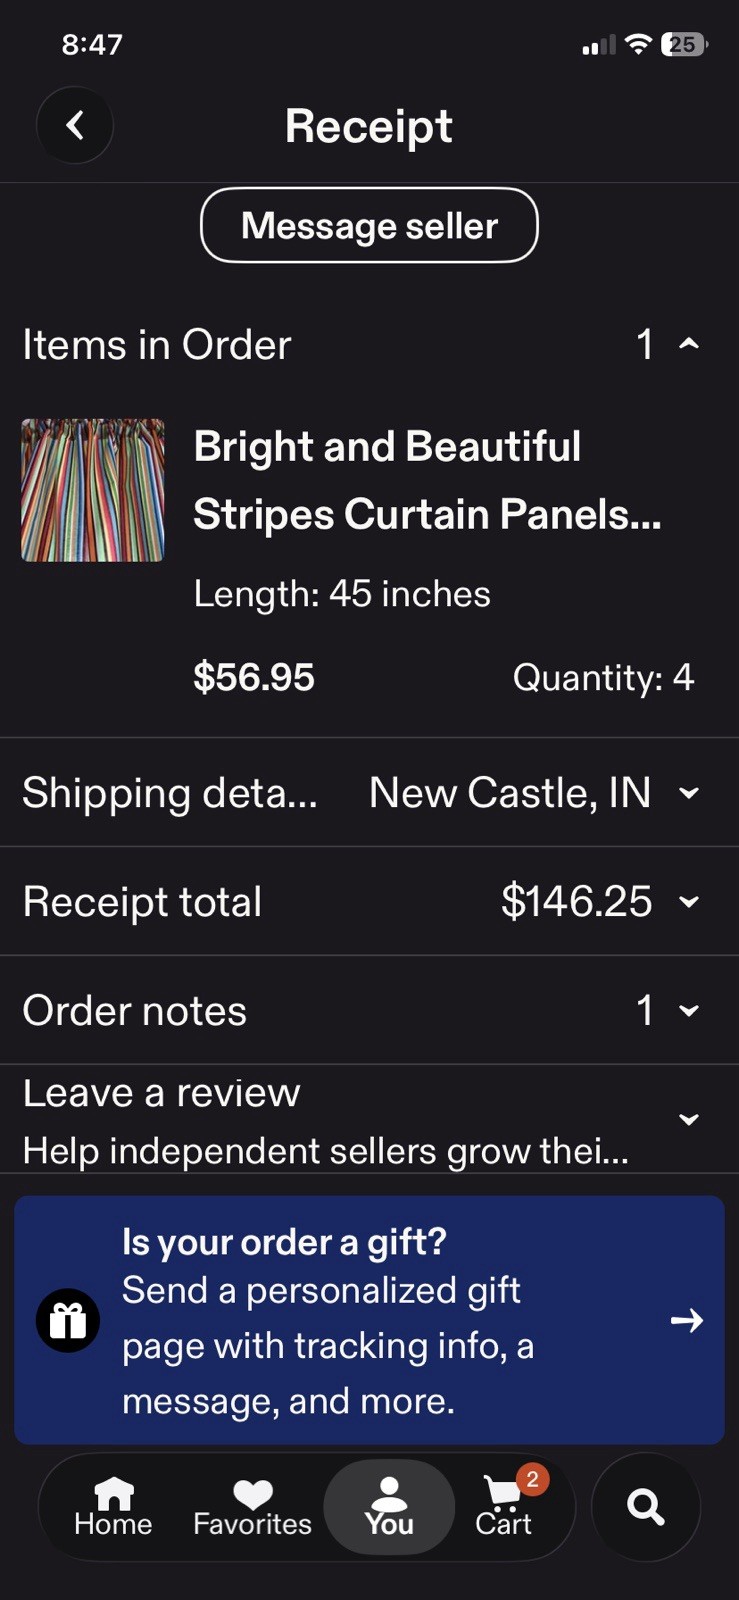The image size is (739, 1600).
Task: Open the search magnifier icon
Action: coord(646,1506)
